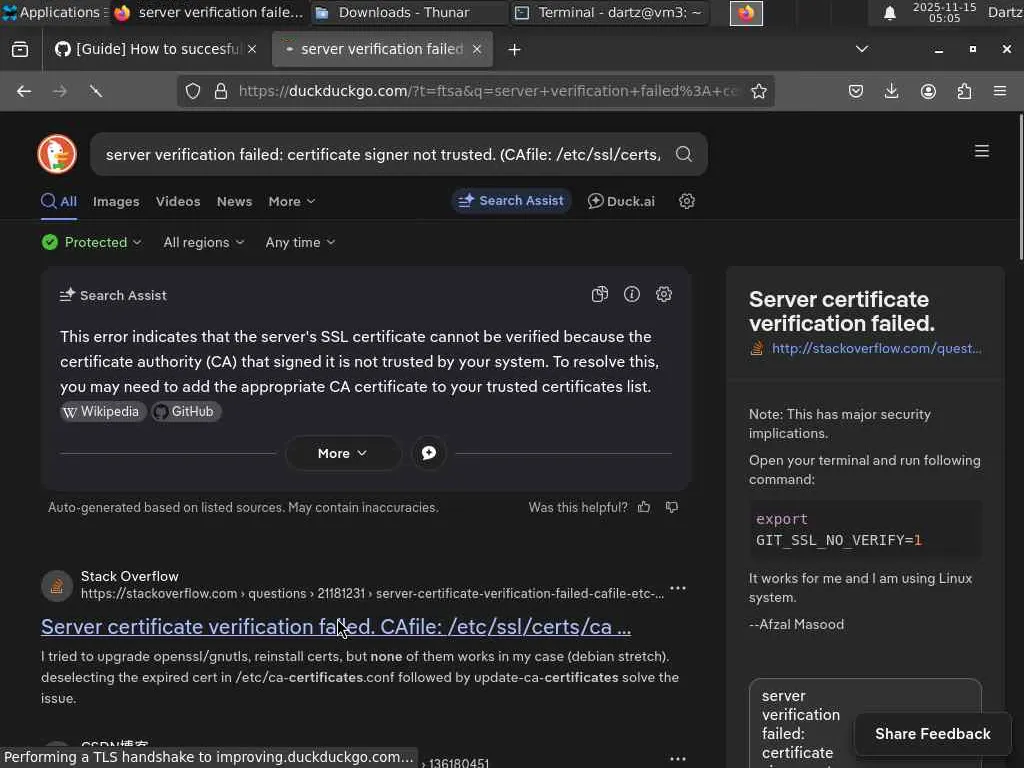
Task: Go to the DuckDuckGo home logo
Action: 57,154
